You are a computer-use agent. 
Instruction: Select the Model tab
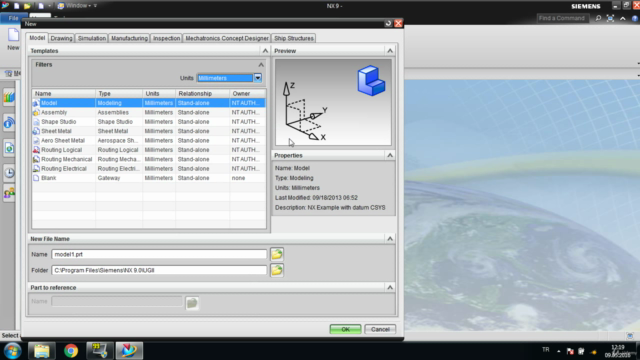click(37, 38)
